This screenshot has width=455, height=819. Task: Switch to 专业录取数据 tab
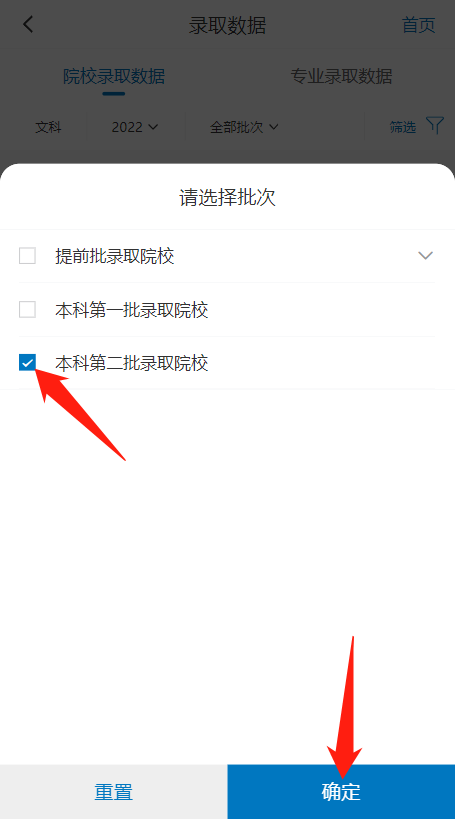coord(341,76)
